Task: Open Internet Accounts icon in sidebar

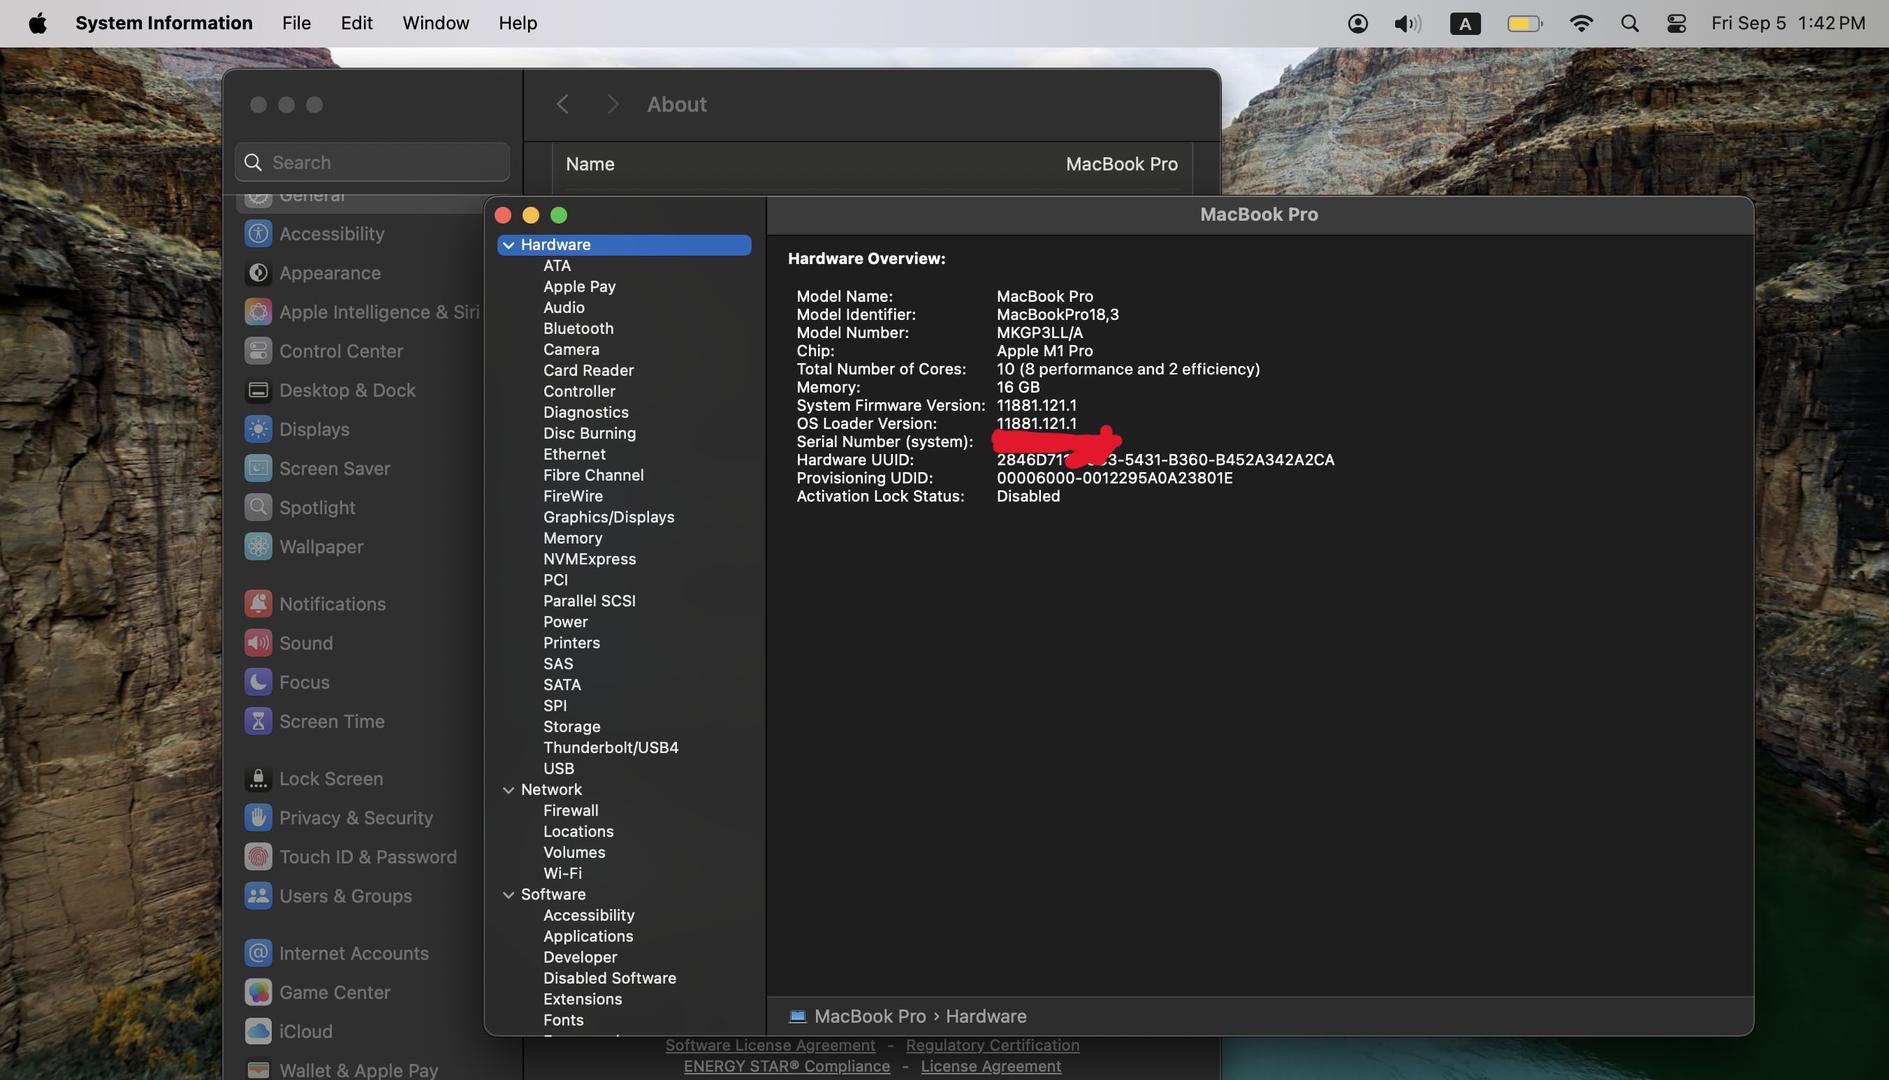Action: click(x=258, y=953)
